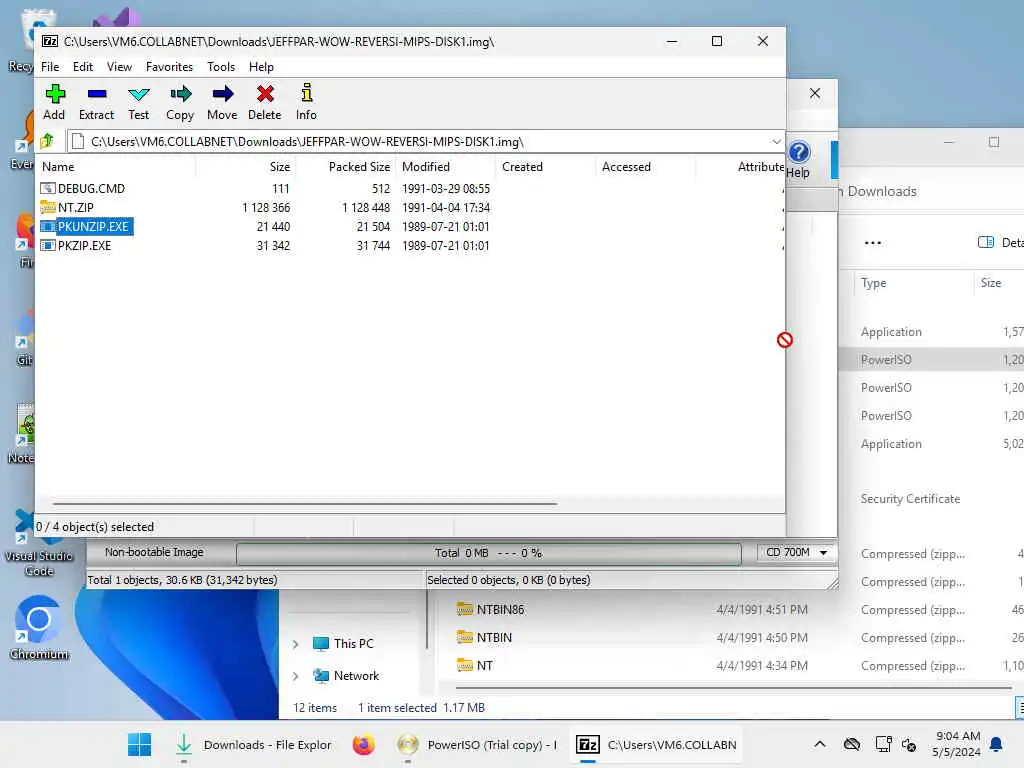Viewport: 1024px width, 768px height.
Task: Click the Windows Start button
Action: coord(139,744)
